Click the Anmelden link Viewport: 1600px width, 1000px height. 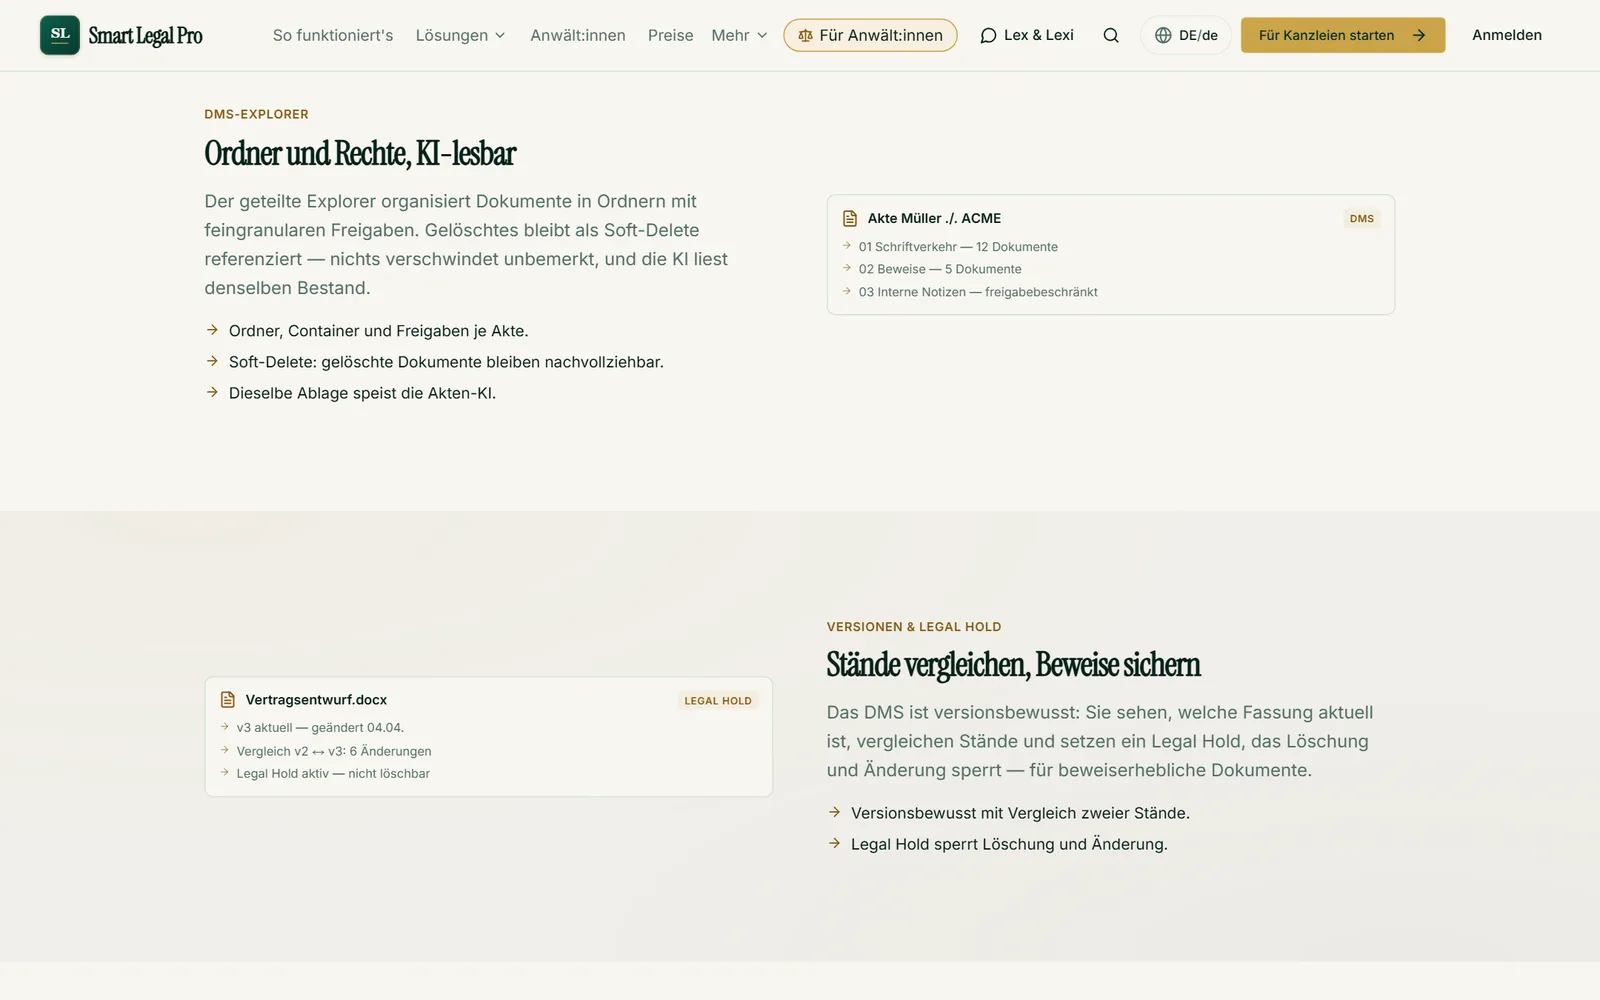pyautogui.click(x=1507, y=35)
